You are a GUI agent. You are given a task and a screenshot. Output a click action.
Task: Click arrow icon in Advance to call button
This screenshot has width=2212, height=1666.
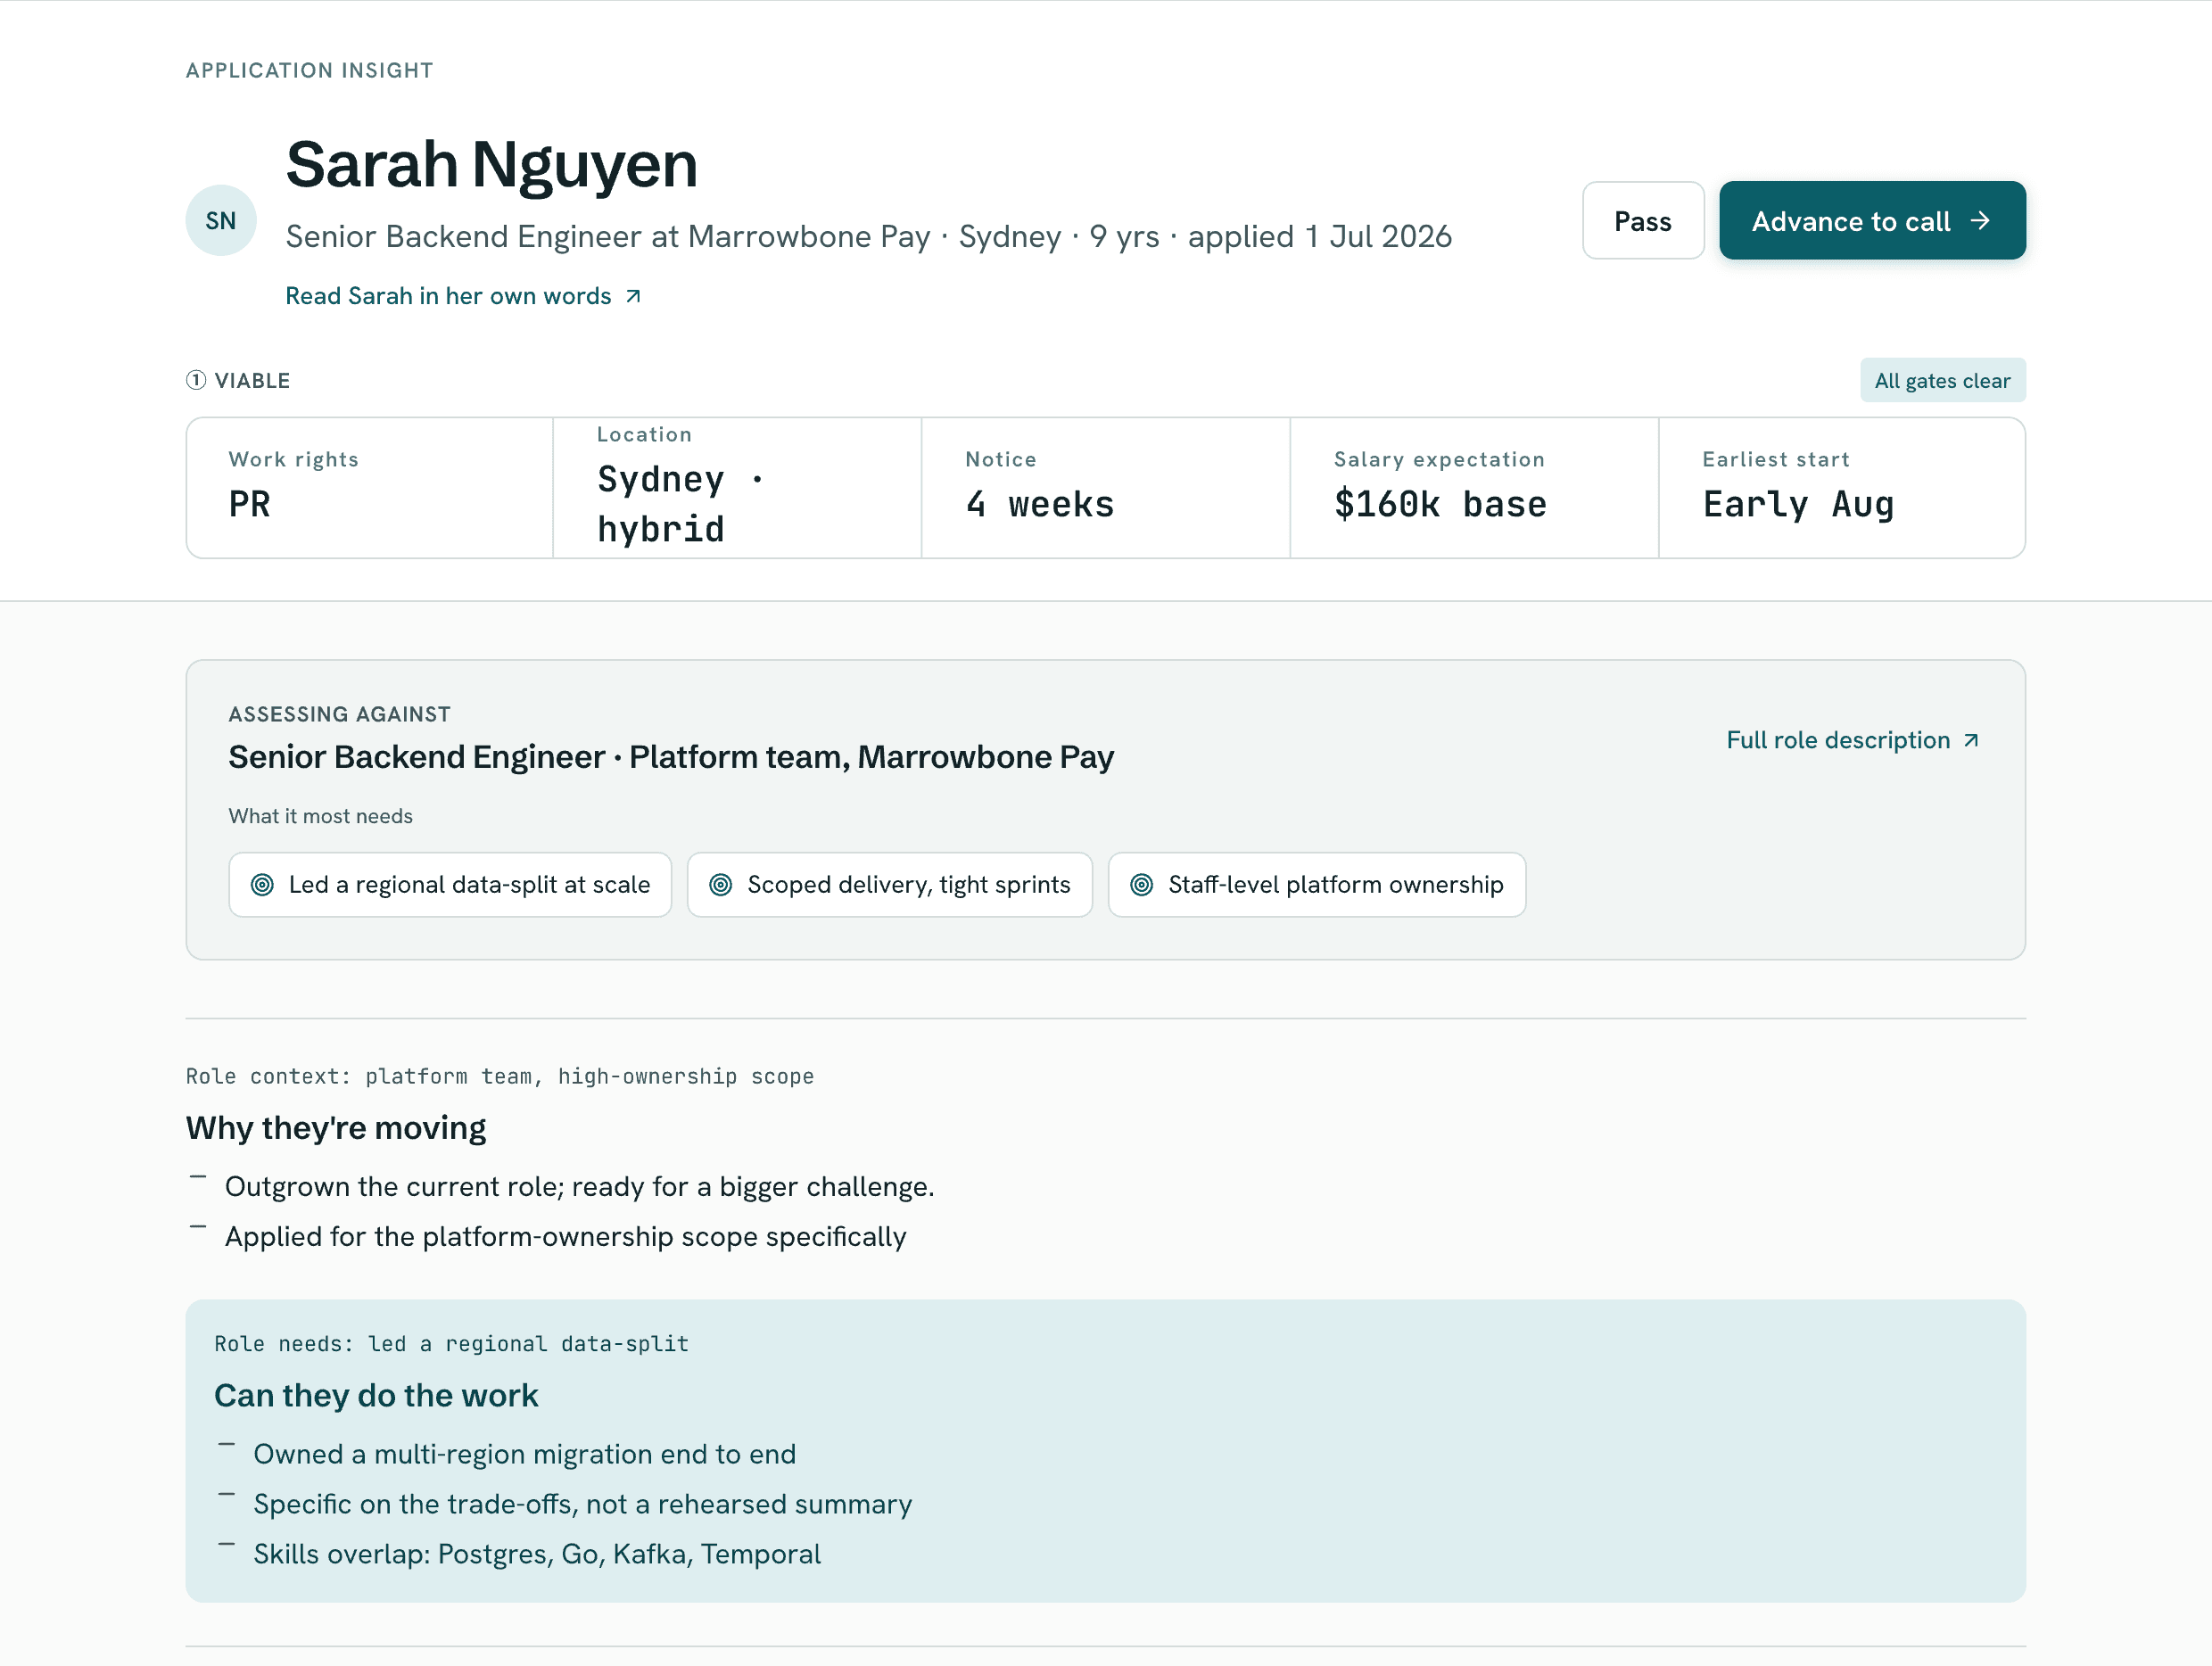(1980, 221)
